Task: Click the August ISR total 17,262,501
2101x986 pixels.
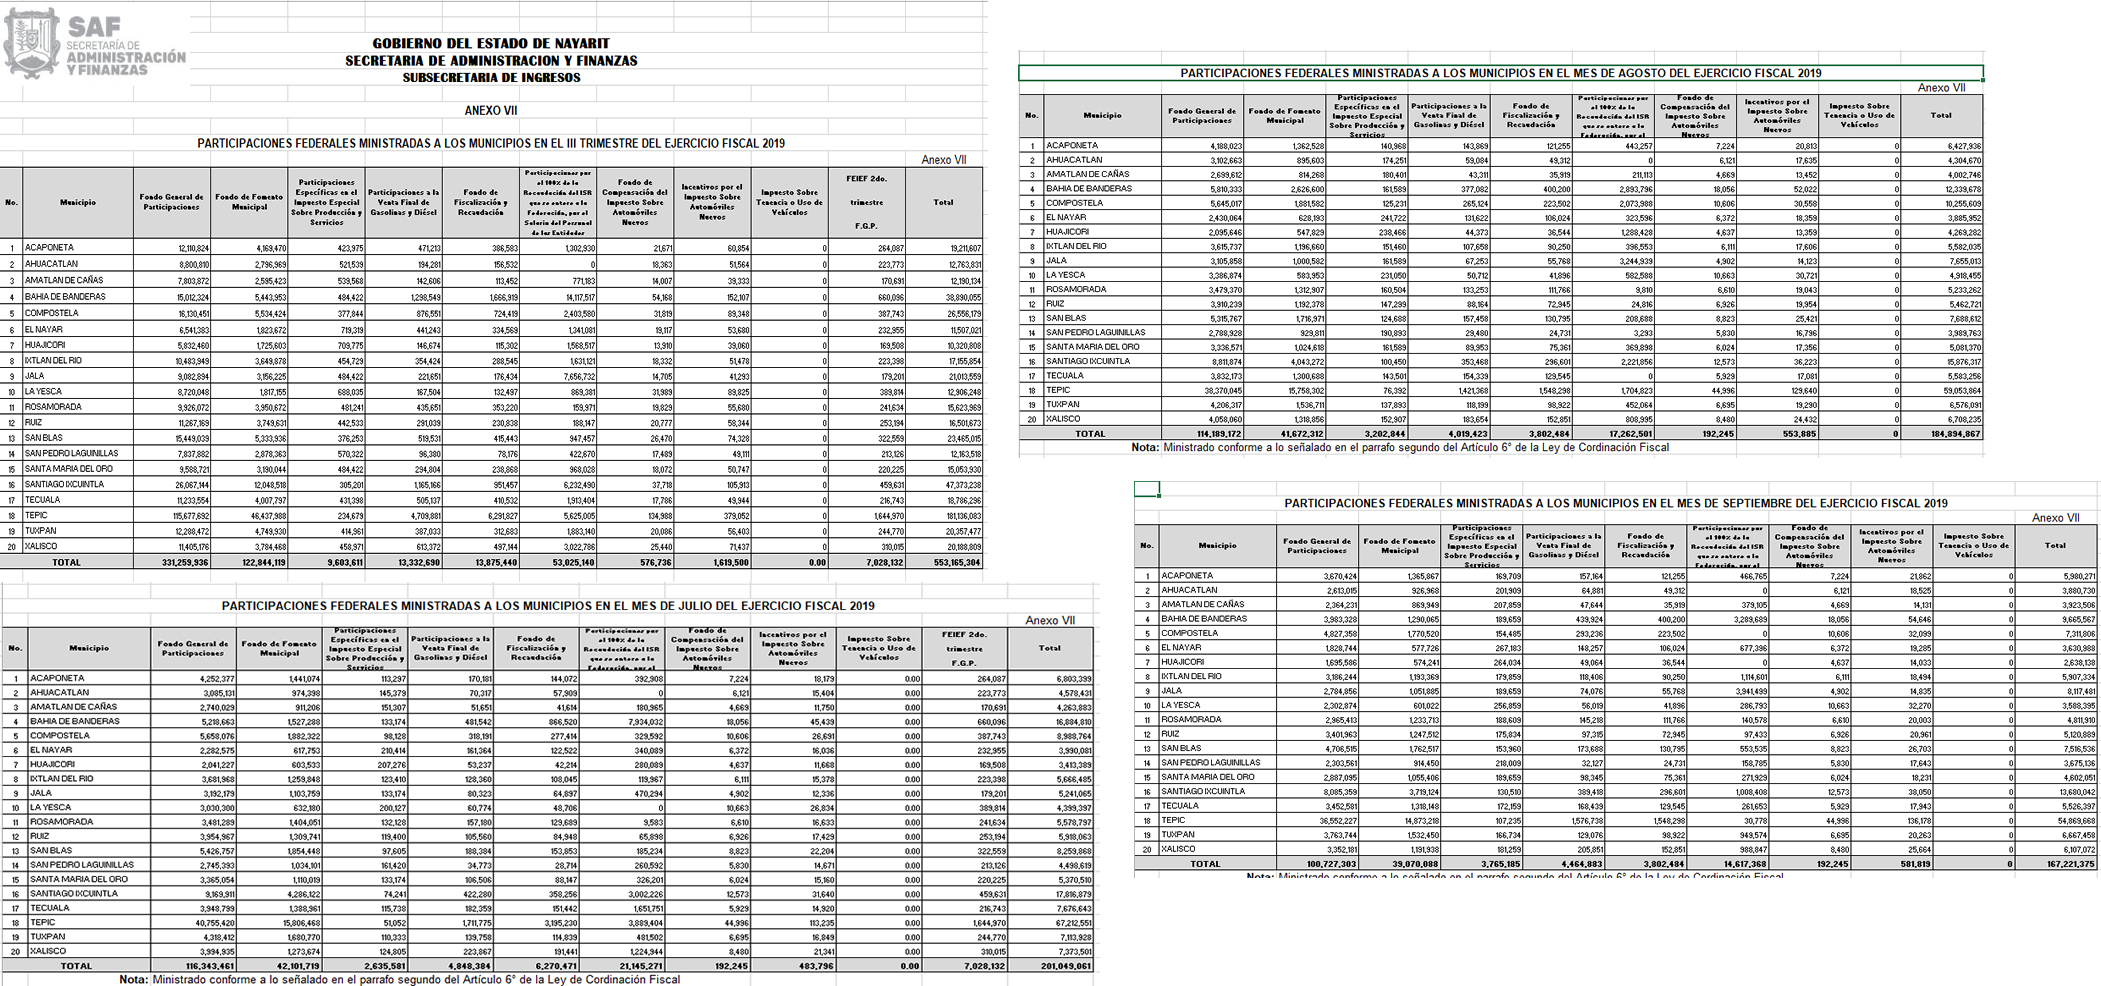Action: coord(1613,434)
